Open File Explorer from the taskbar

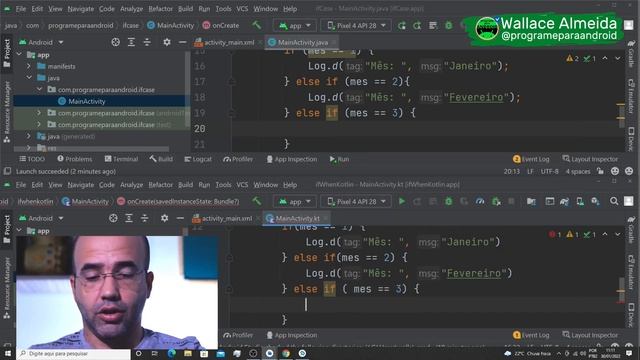click(x=188, y=353)
